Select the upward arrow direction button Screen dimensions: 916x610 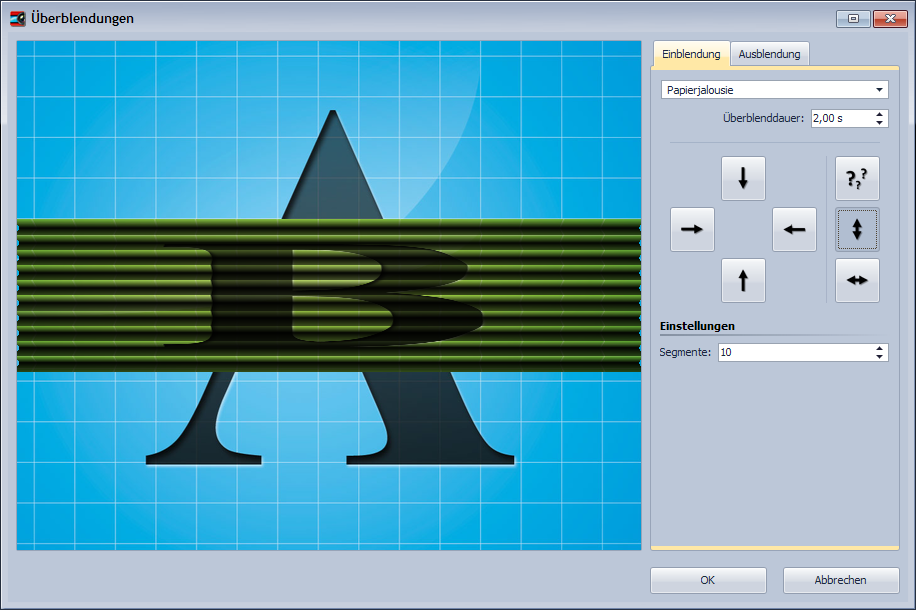click(x=743, y=281)
